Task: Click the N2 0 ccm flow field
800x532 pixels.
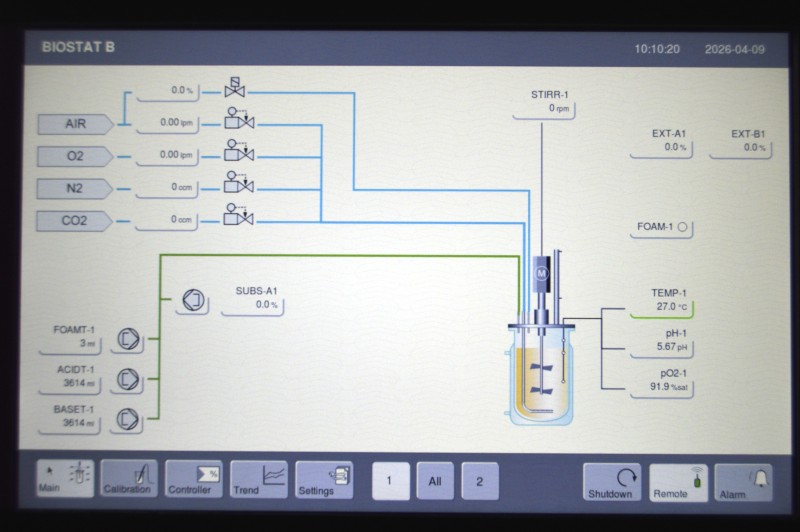Action: click(x=167, y=188)
